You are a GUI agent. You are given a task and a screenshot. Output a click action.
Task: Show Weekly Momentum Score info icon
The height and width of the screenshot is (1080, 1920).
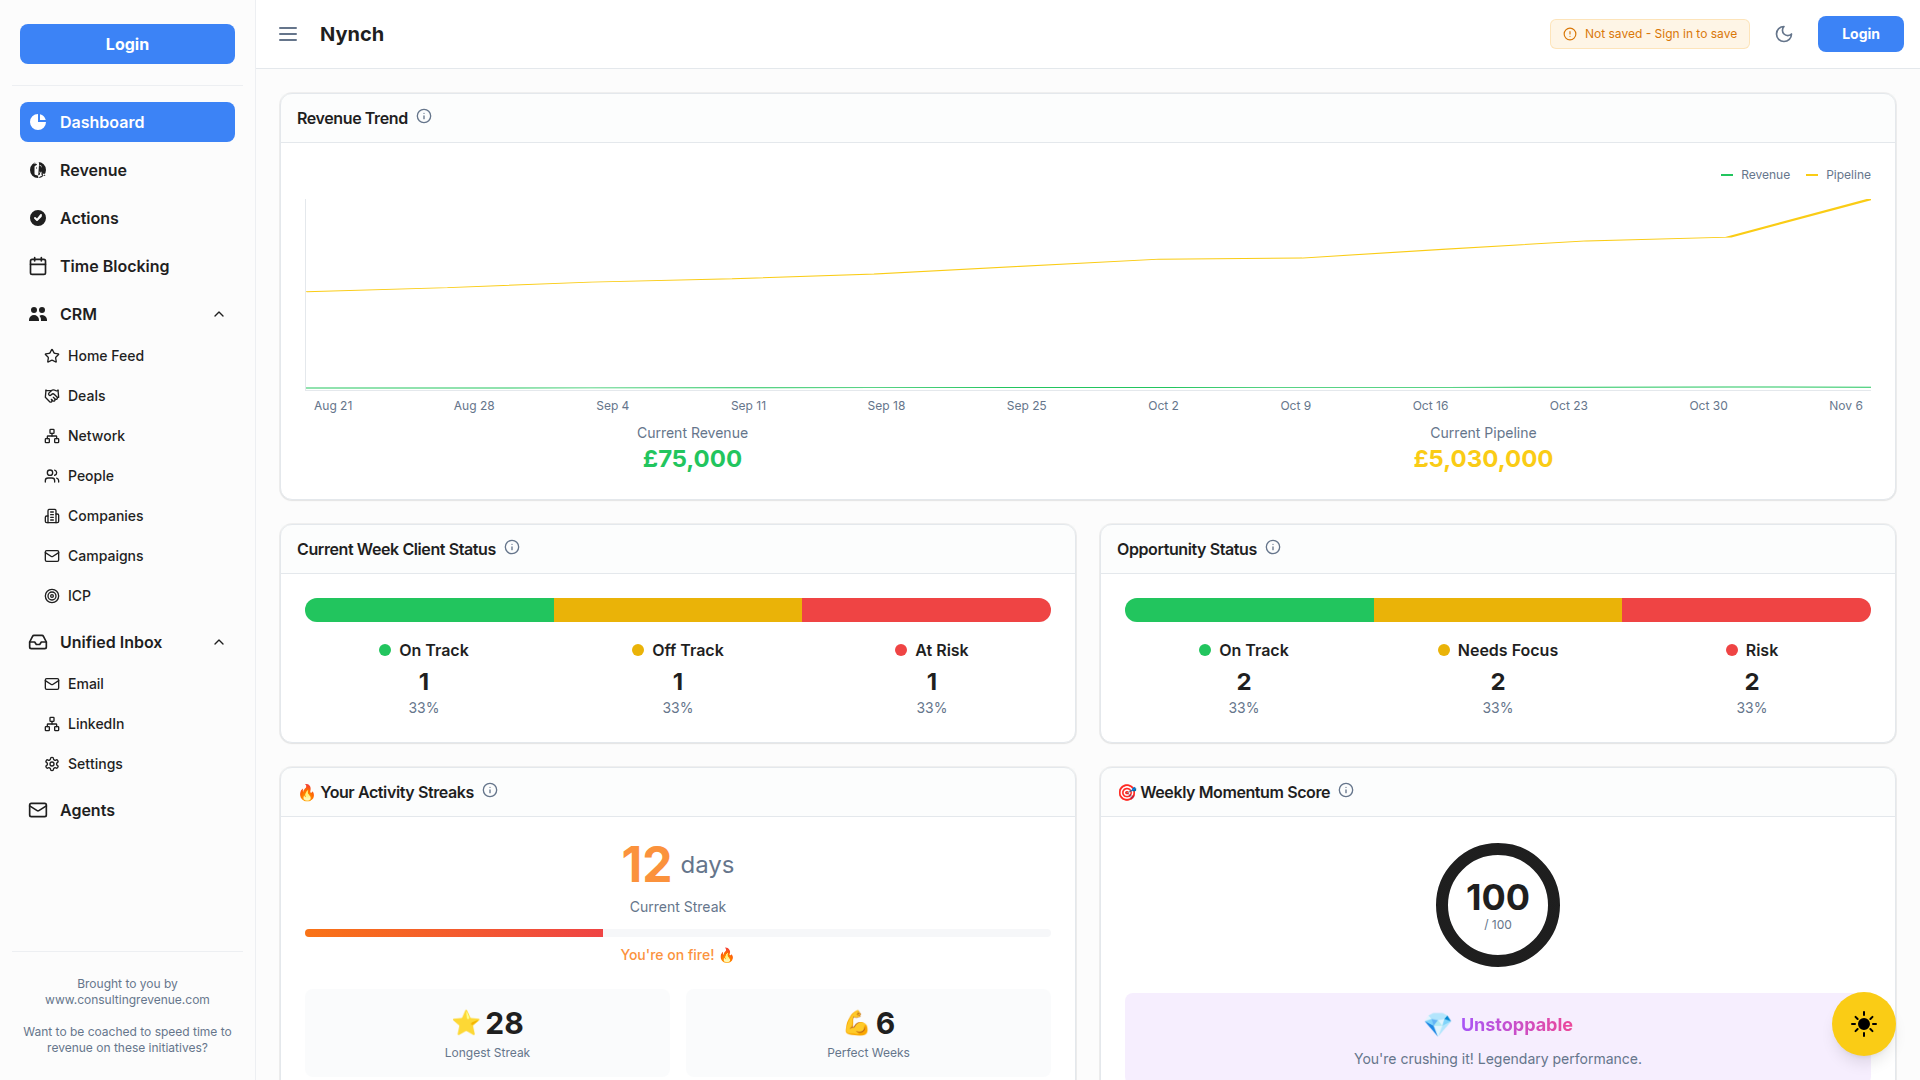[1346, 791]
